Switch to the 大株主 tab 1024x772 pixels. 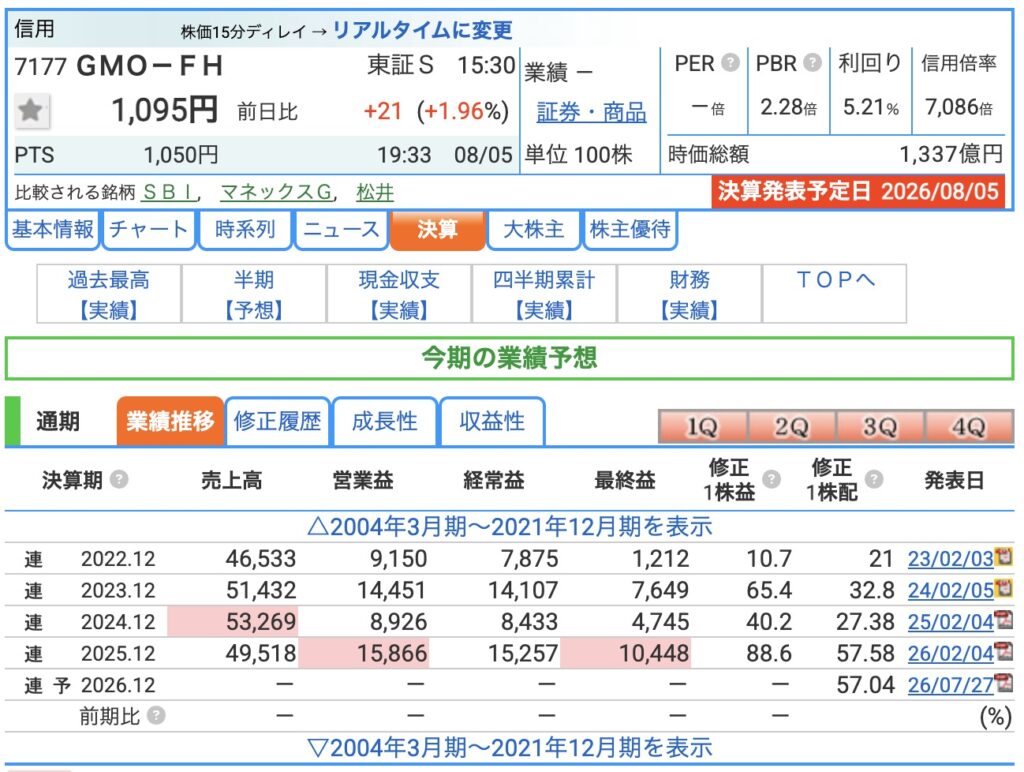pyautogui.click(x=534, y=229)
